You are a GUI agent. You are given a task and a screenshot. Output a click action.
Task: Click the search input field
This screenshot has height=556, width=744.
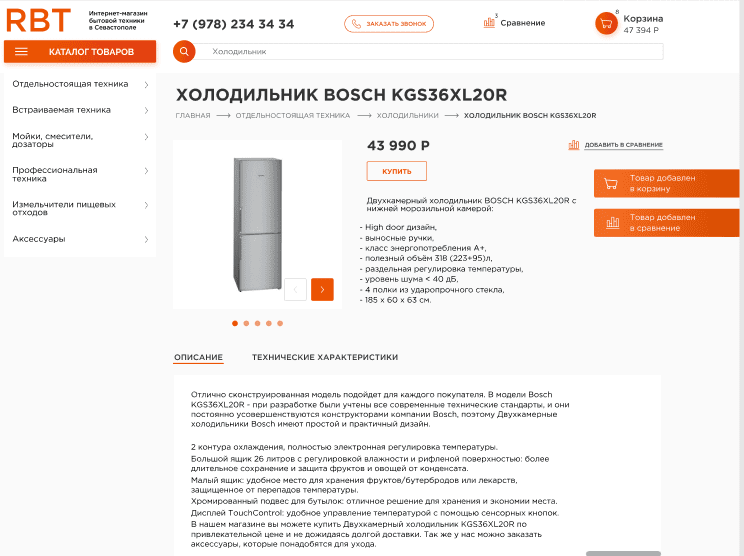[430, 51]
